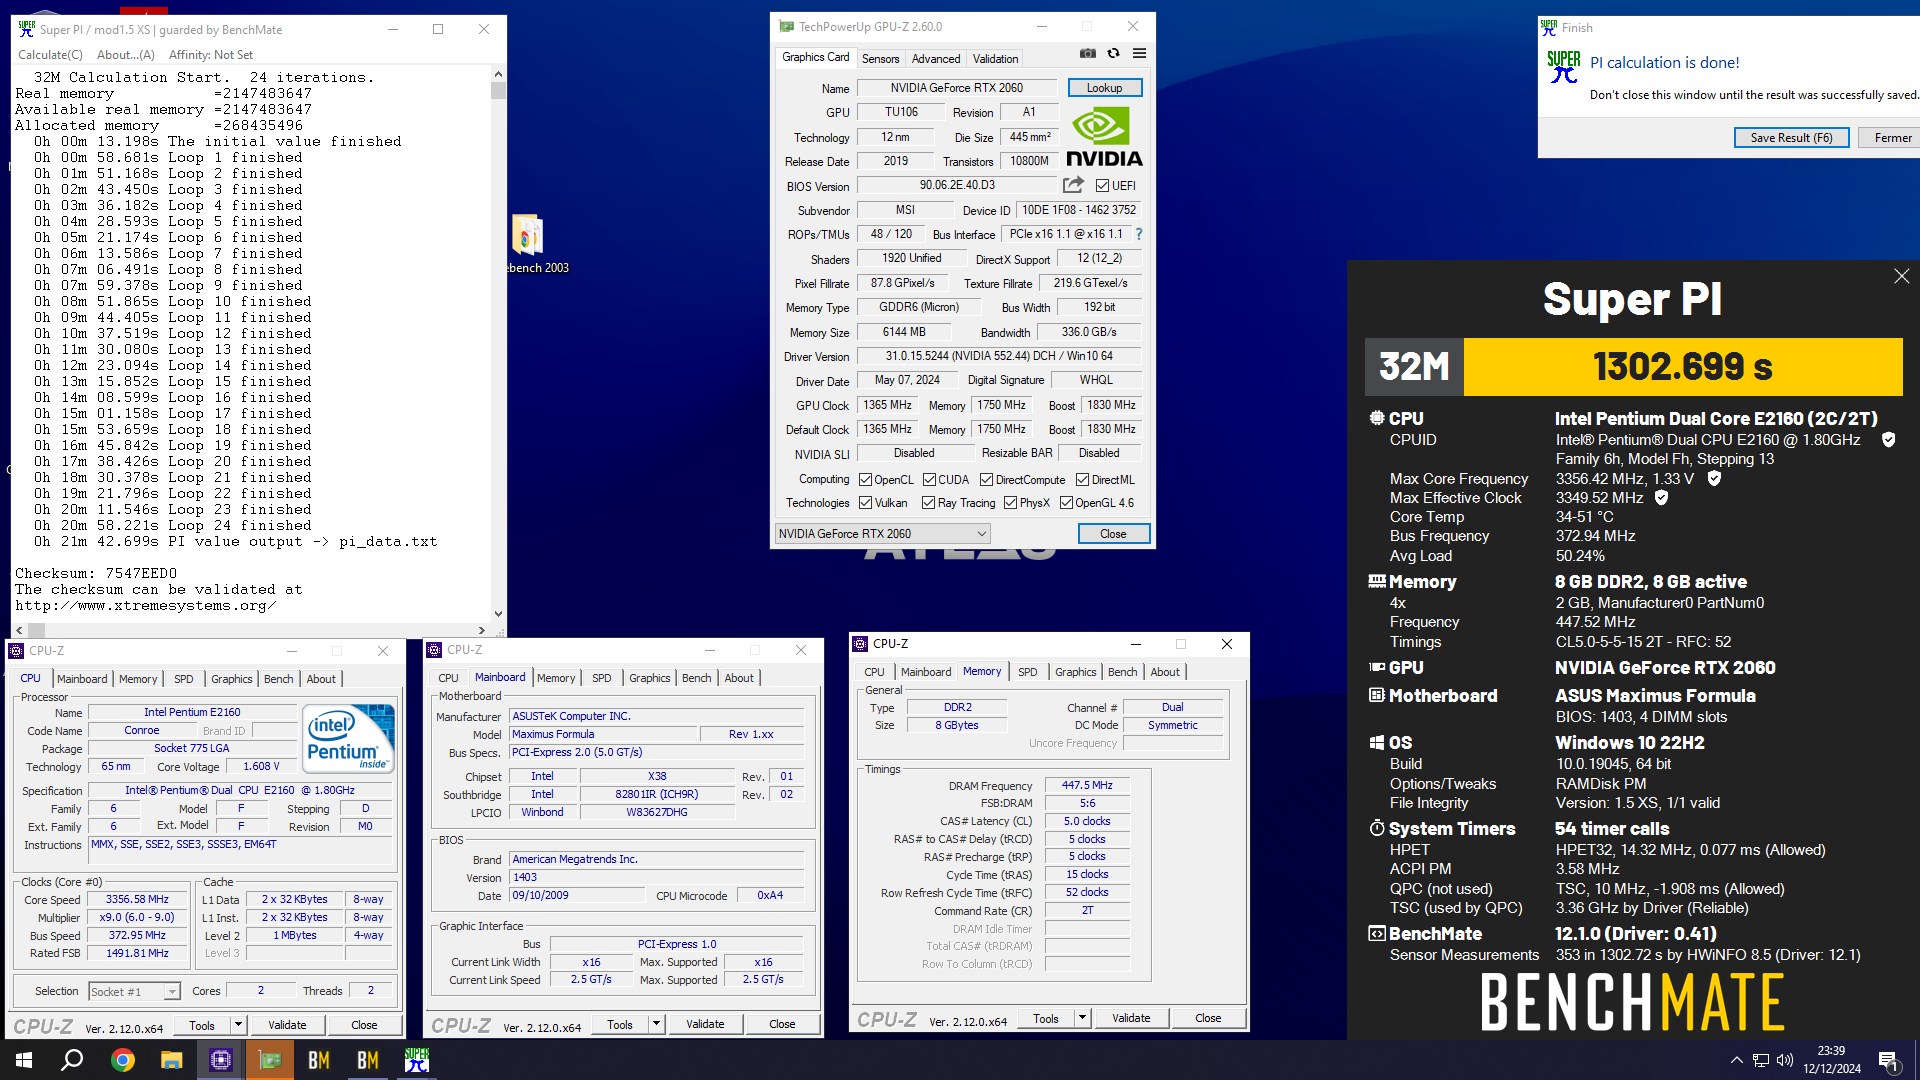
Task: Click Super PI horizontal scrollbar thumb
Action: [37, 630]
